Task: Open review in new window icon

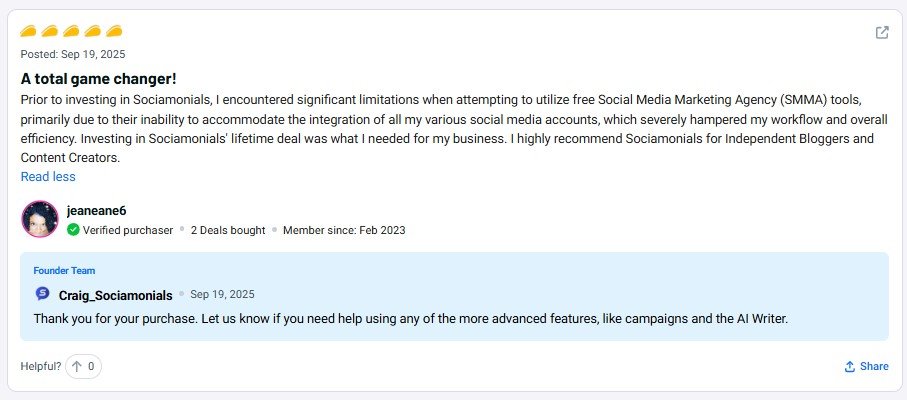Action: [x=882, y=33]
